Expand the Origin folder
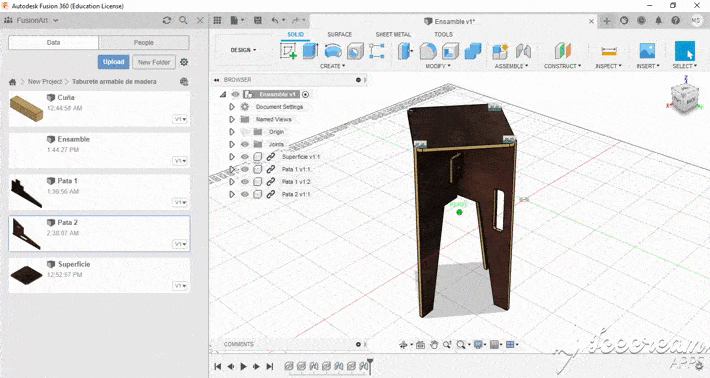Viewport: 710px width, 378px height. click(231, 132)
